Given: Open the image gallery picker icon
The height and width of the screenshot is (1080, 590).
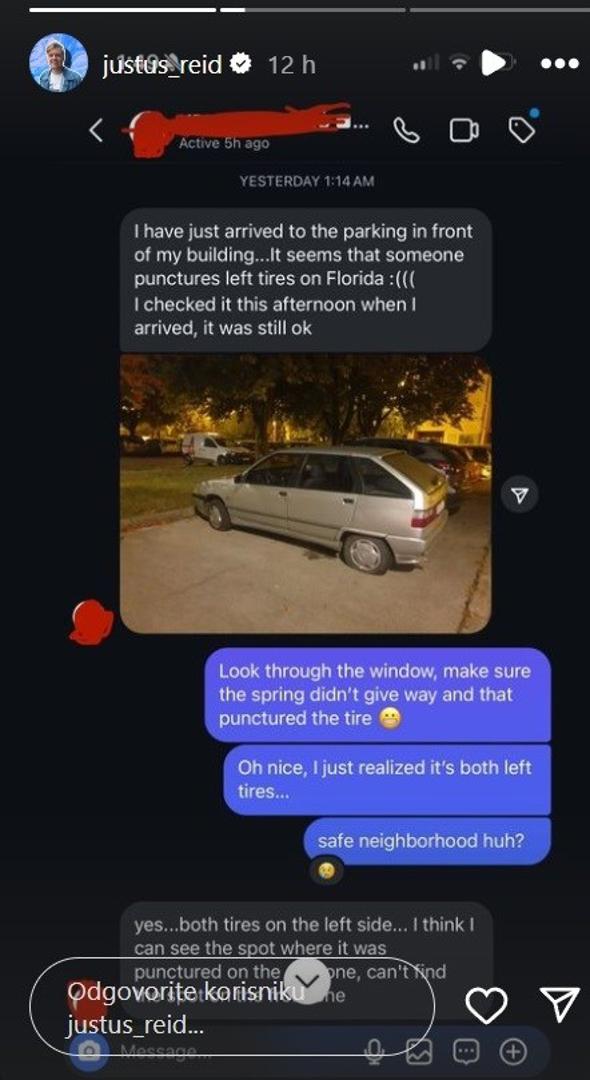Looking at the screenshot, I should (x=419, y=1051).
